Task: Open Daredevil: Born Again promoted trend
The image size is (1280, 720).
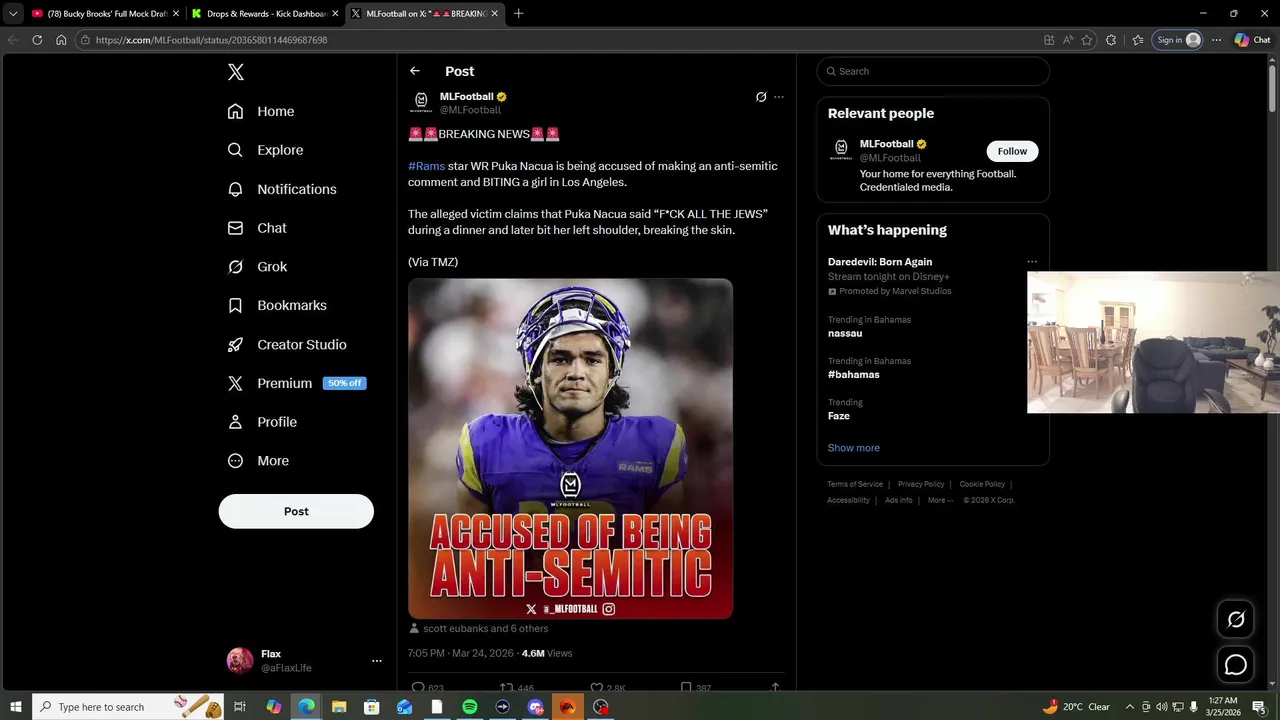Action: click(x=880, y=262)
